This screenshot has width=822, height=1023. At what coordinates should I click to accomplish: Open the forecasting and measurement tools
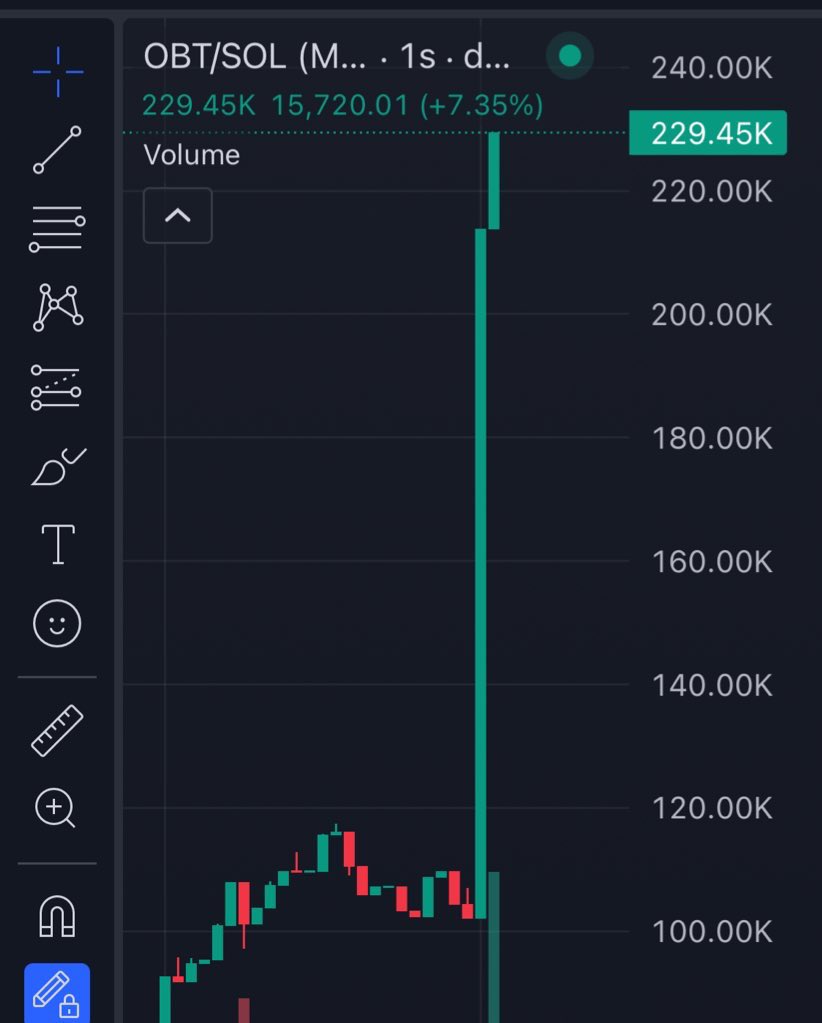[56, 388]
